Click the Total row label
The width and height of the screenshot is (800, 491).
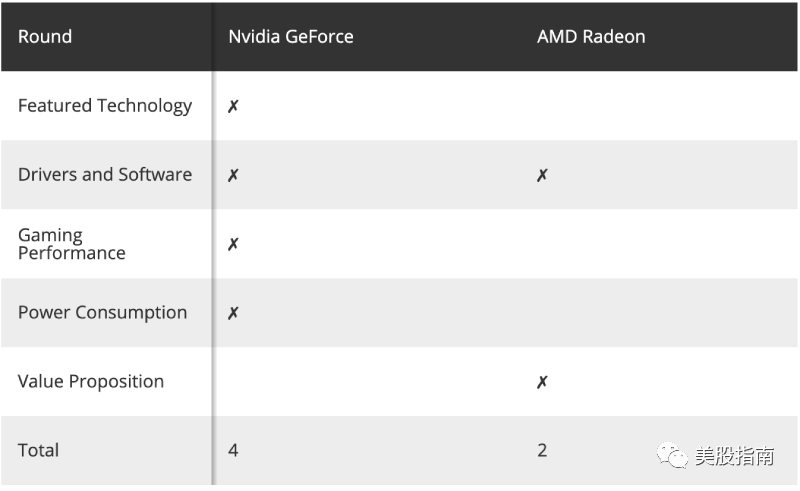(39, 451)
